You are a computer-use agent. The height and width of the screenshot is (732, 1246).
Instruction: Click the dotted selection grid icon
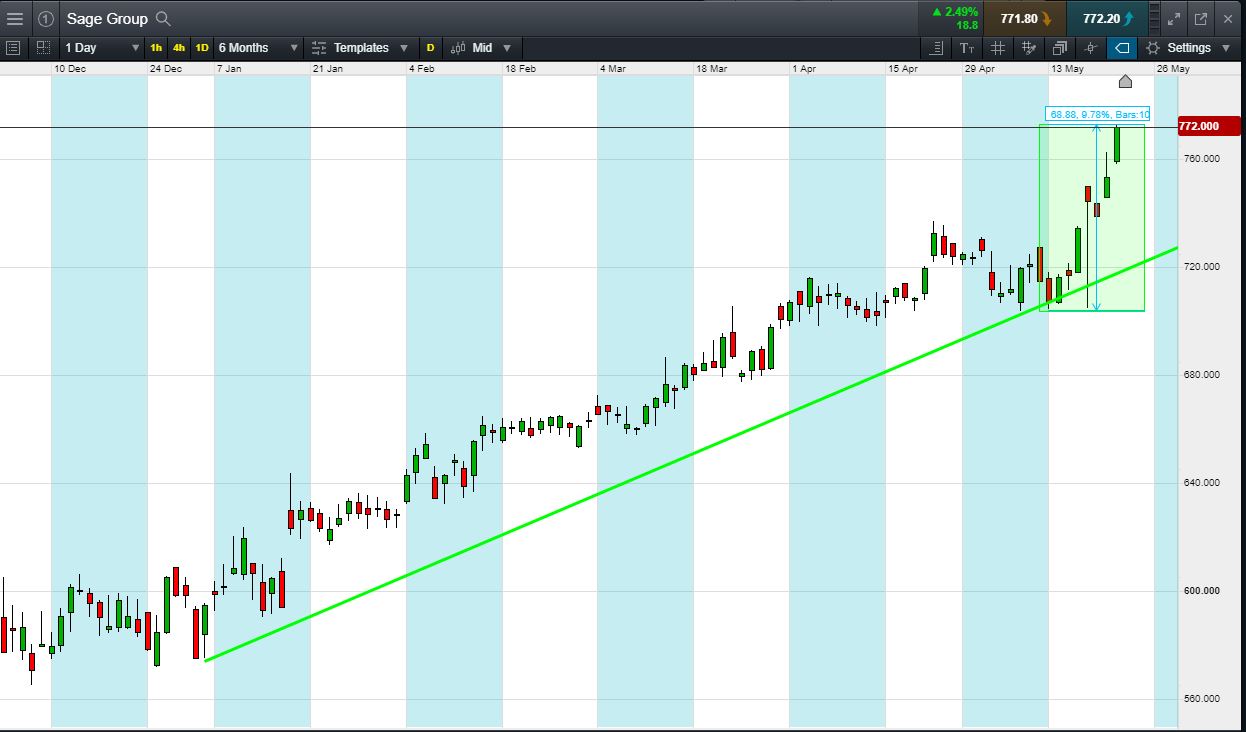pyautogui.click(x=43, y=47)
